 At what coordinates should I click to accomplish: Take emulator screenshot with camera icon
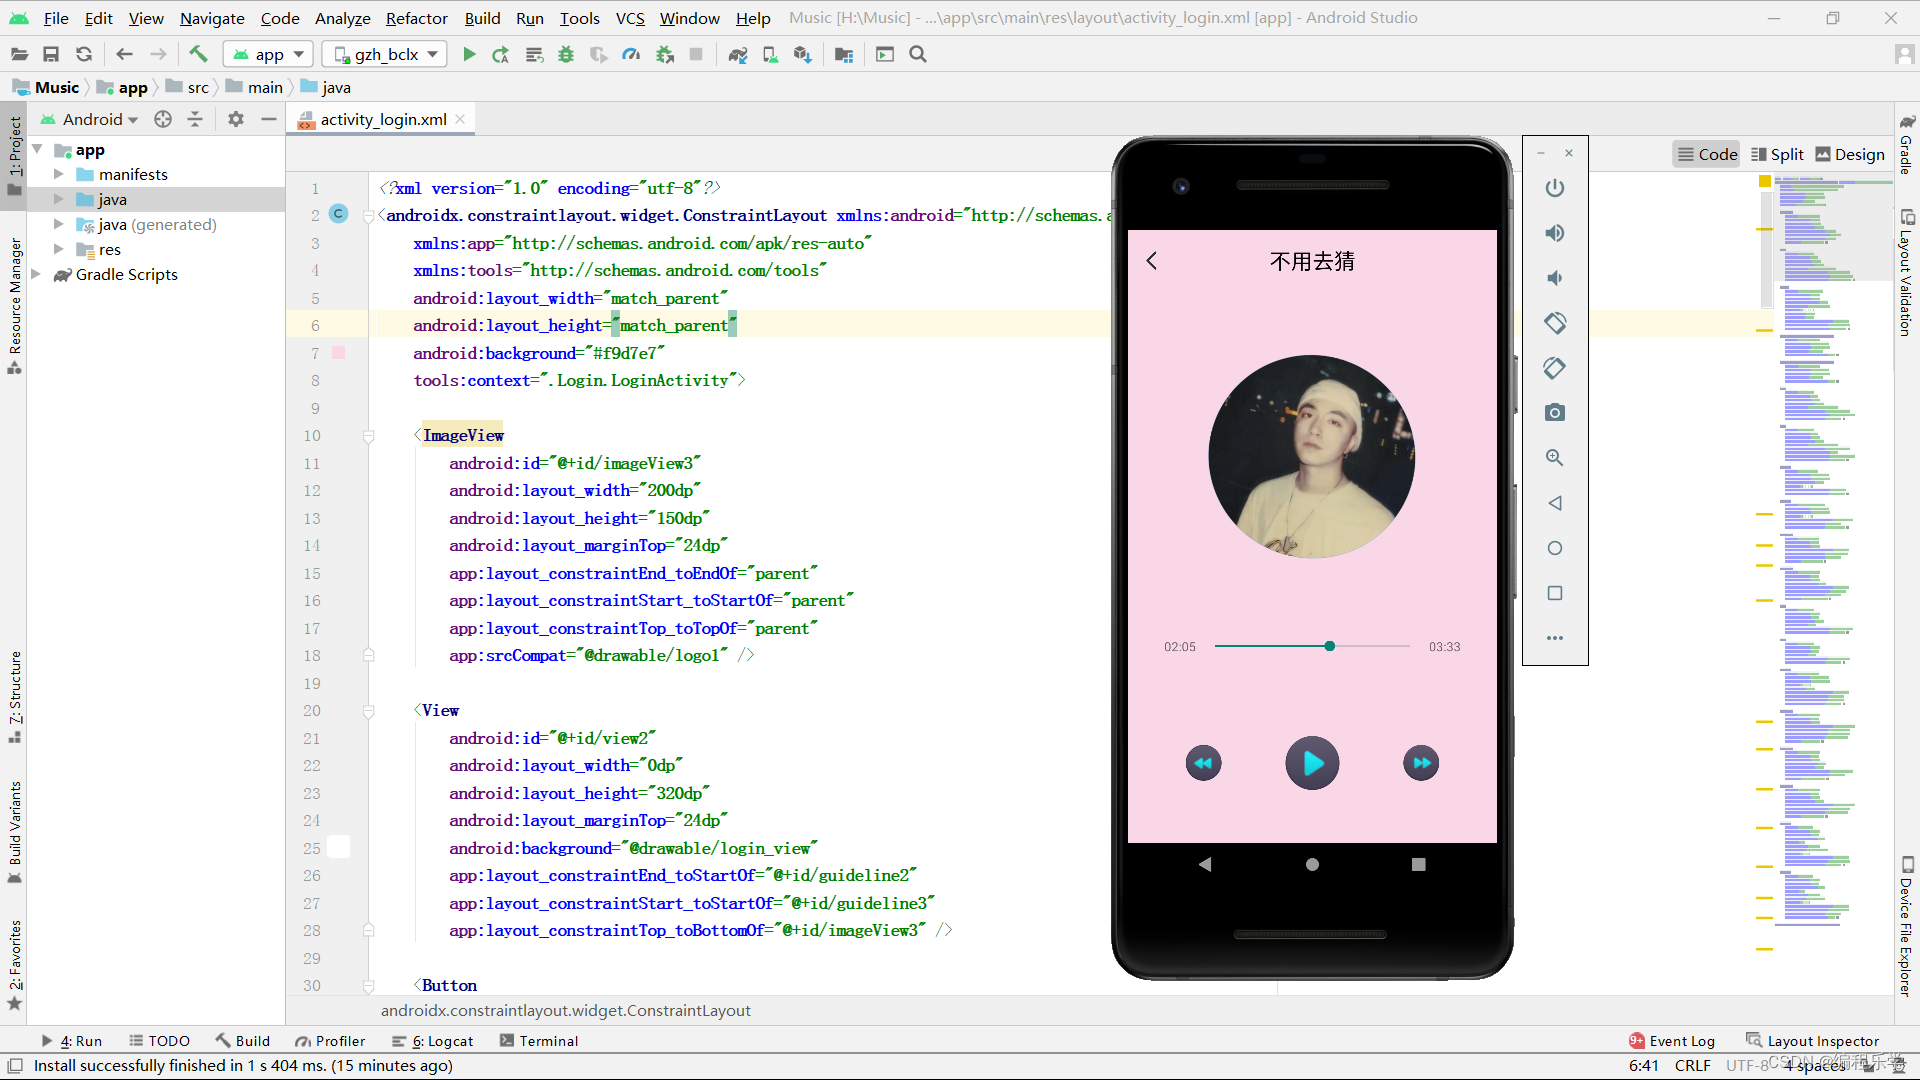[x=1554, y=413]
